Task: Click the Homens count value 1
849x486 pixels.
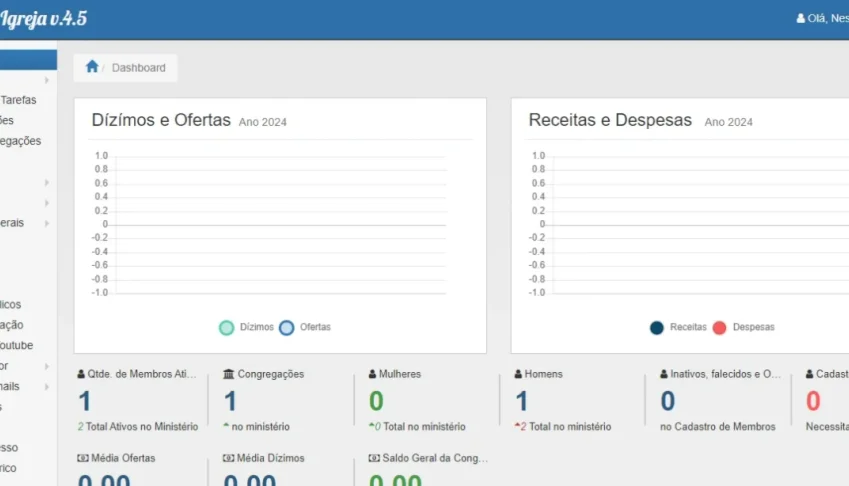Action: (x=521, y=402)
